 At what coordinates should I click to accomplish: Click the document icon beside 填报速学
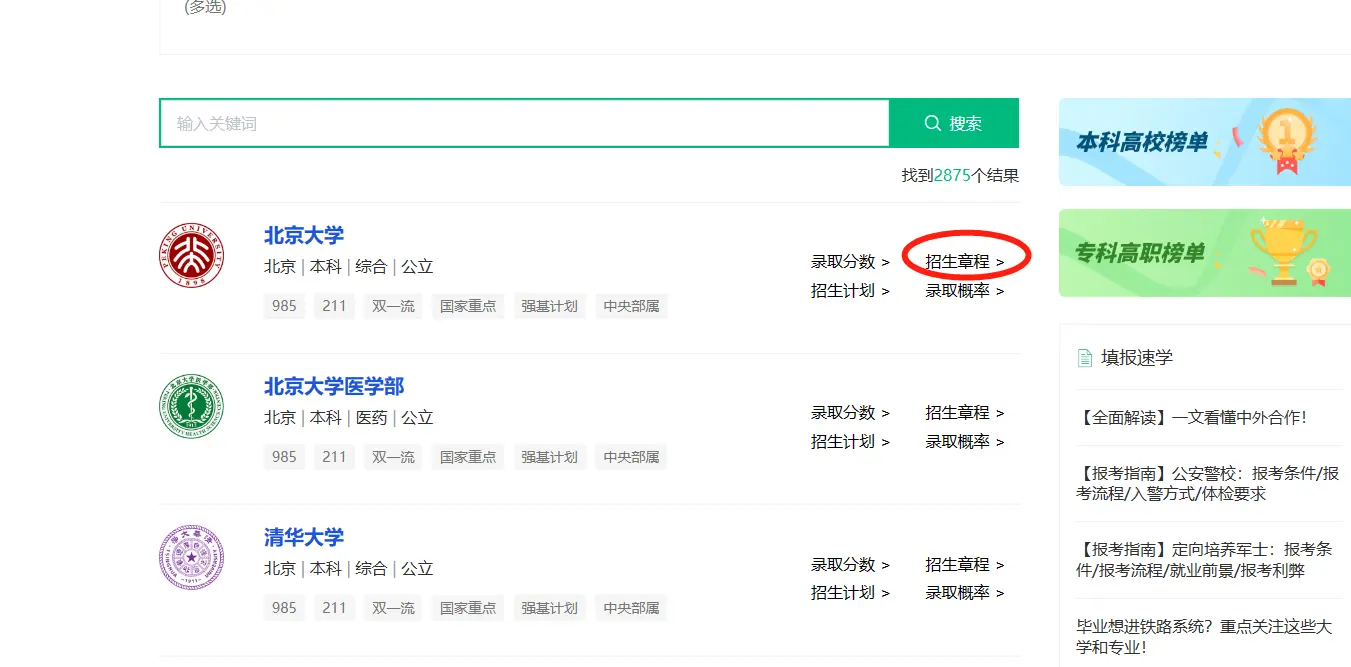tap(1084, 358)
